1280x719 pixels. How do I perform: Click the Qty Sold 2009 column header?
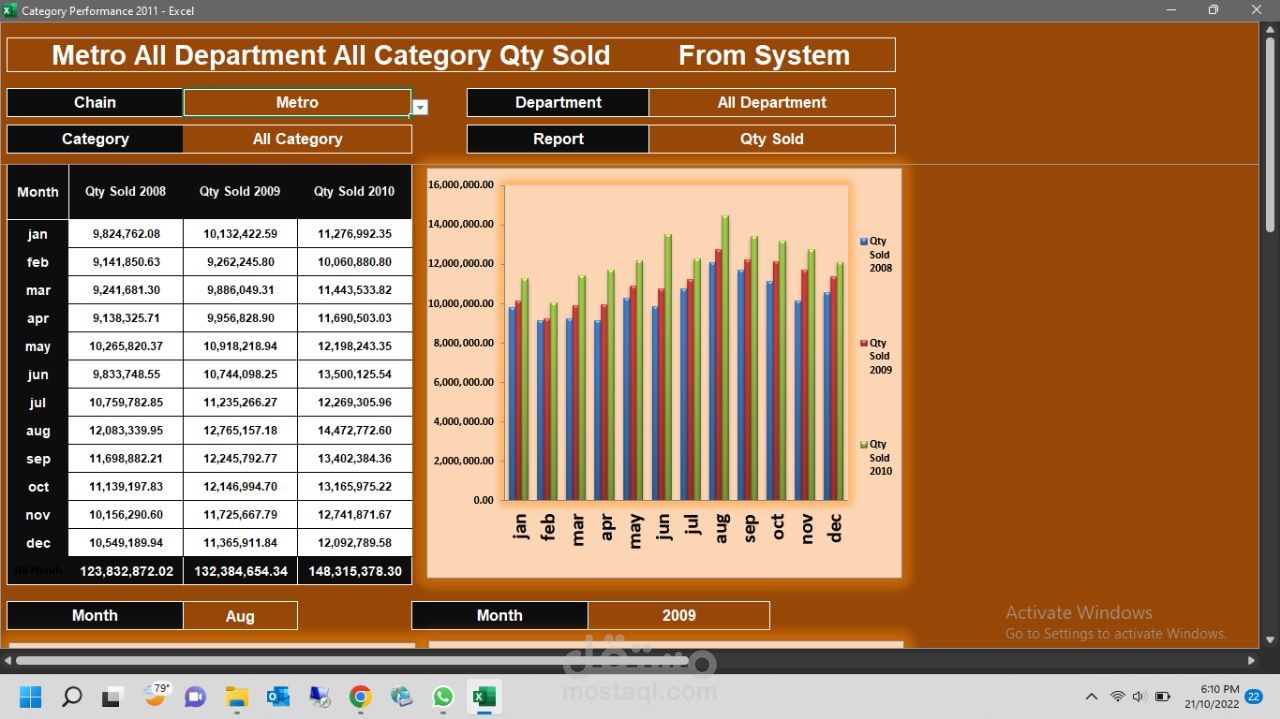coord(240,192)
